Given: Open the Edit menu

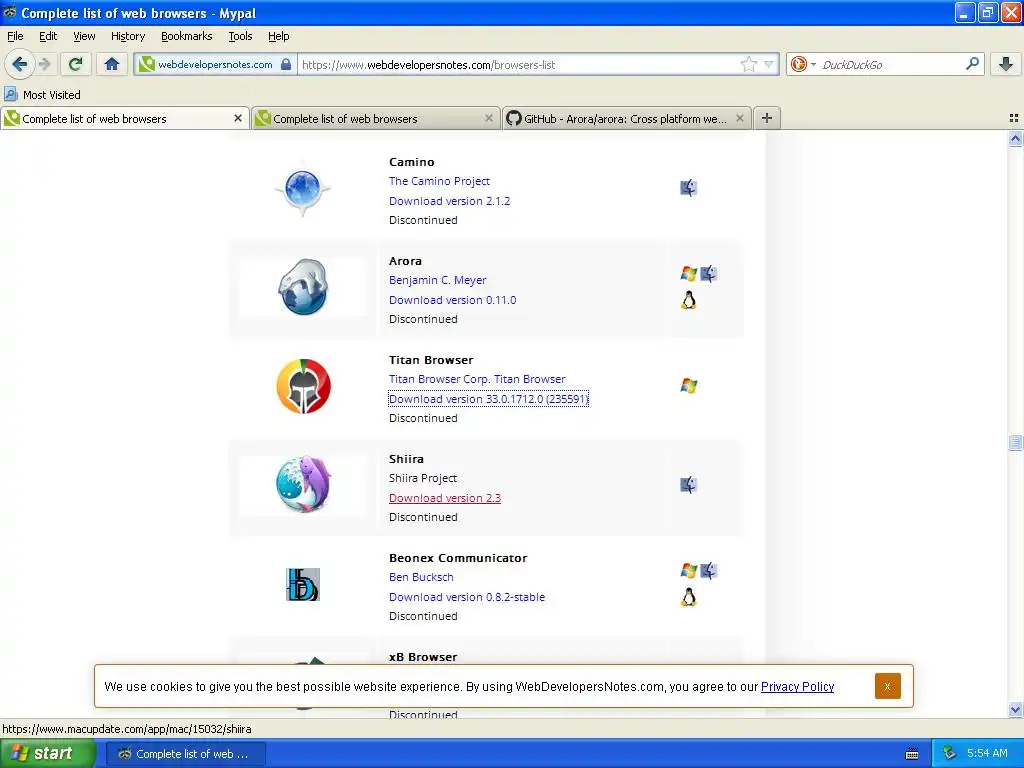Looking at the screenshot, I should pos(48,36).
